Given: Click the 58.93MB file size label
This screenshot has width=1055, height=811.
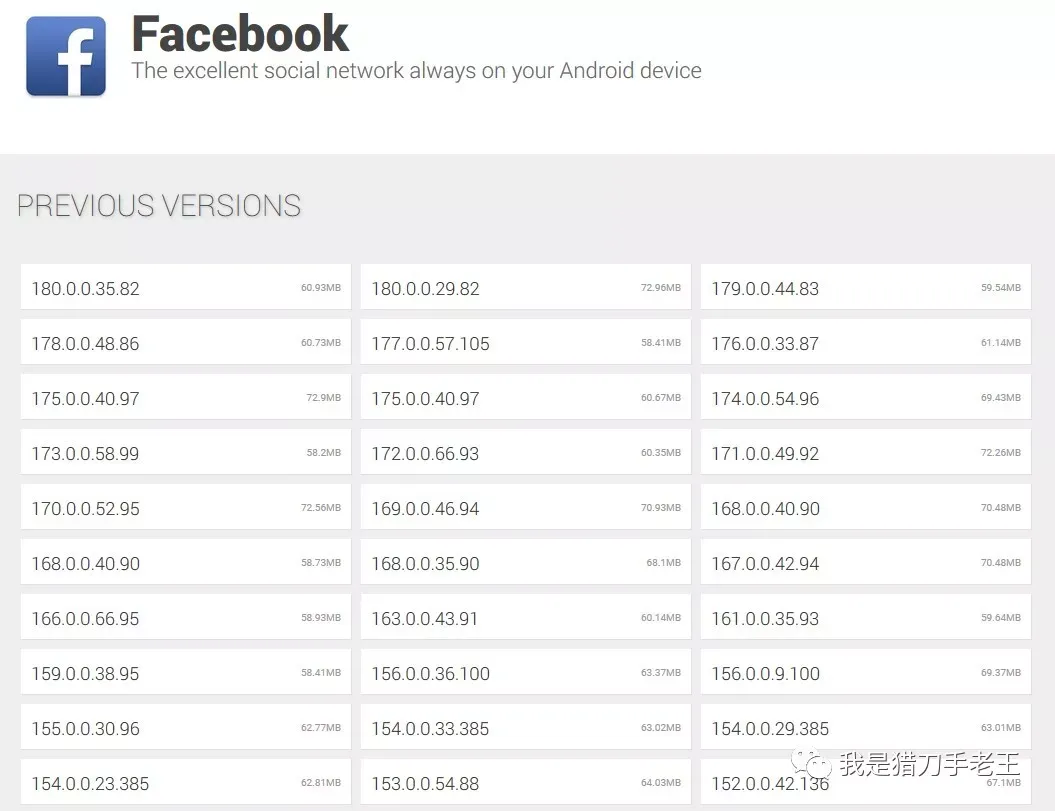Looking at the screenshot, I should tap(321, 618).
